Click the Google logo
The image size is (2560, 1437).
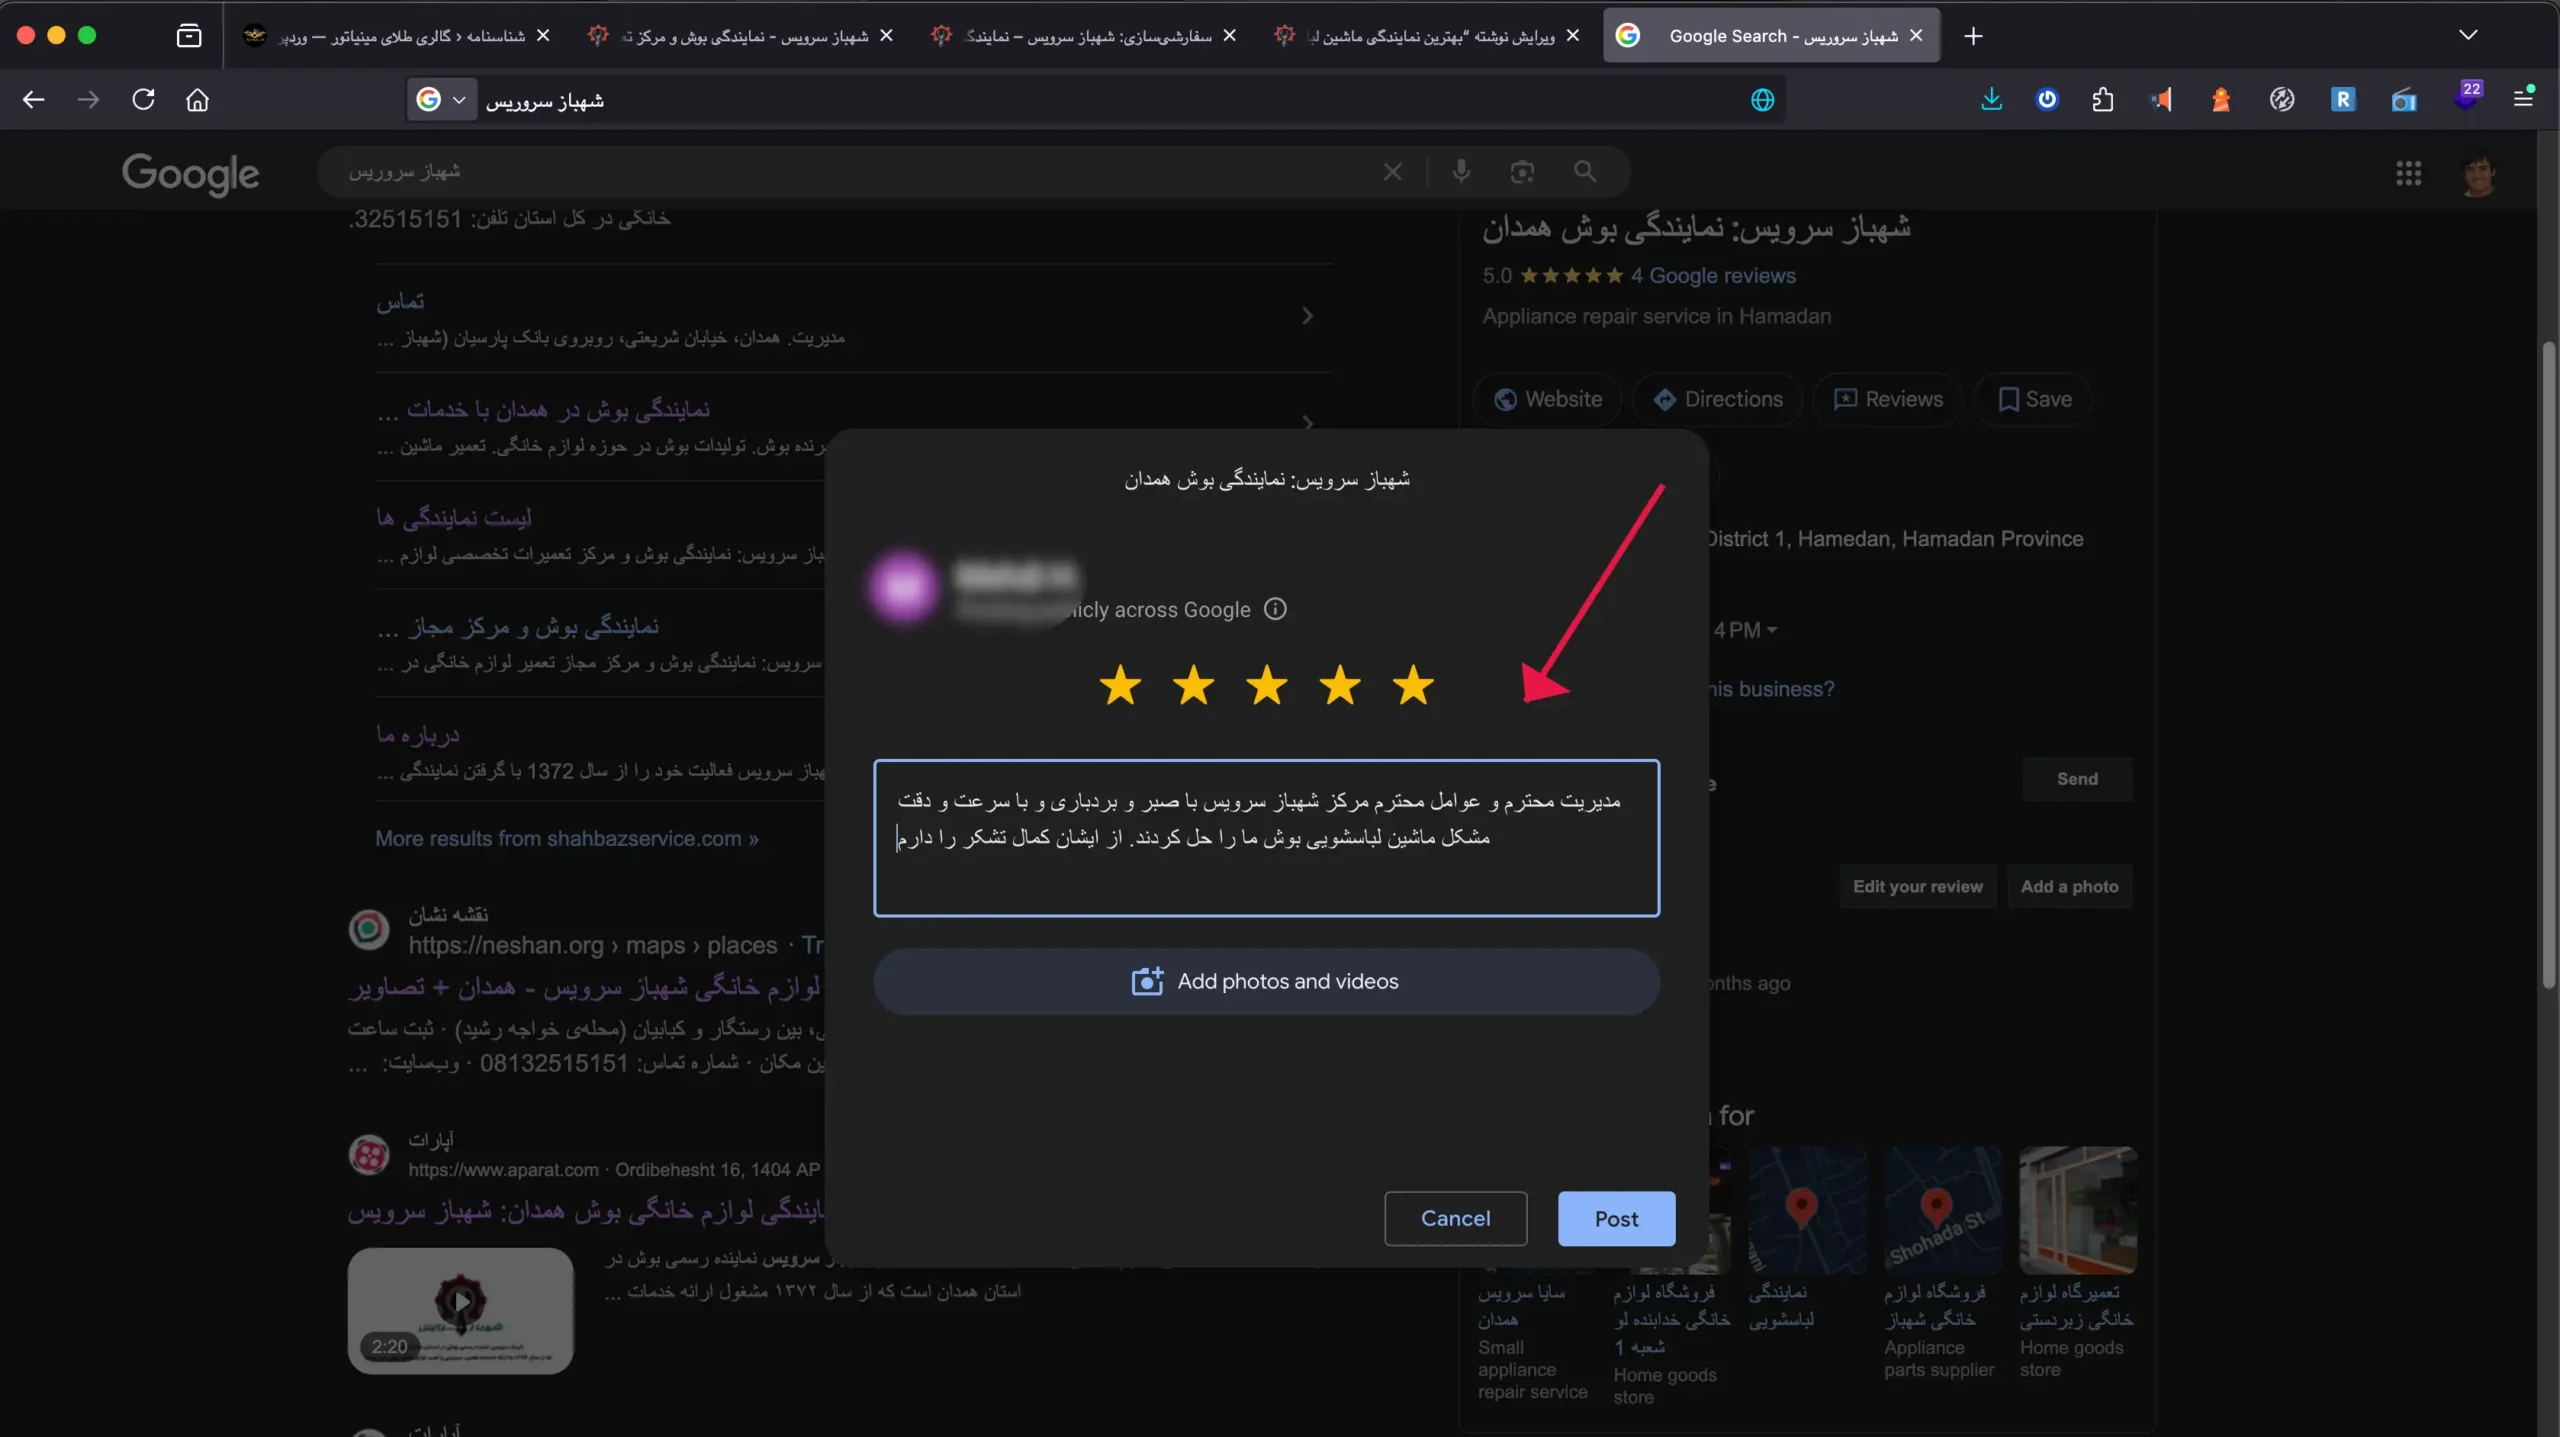(x=190, y=173)
